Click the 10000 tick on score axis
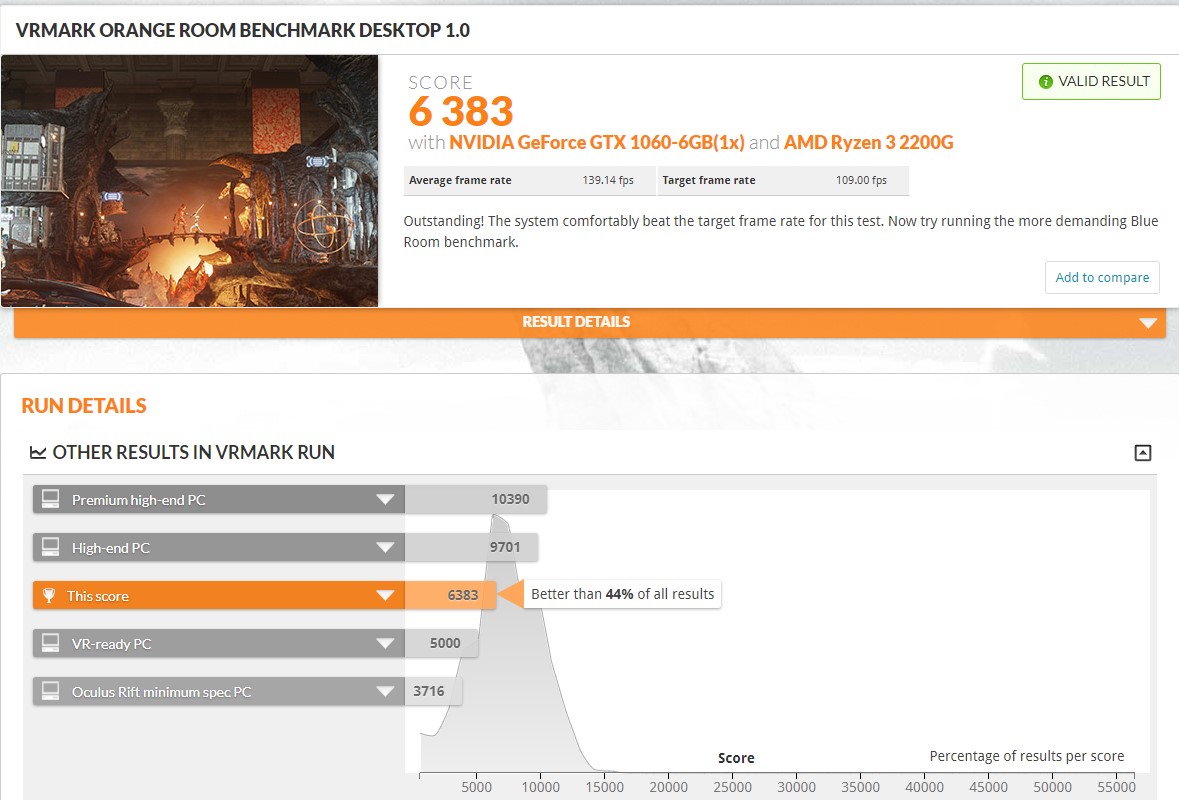This screenshot has width=1179, height=800. pos(541,787)
